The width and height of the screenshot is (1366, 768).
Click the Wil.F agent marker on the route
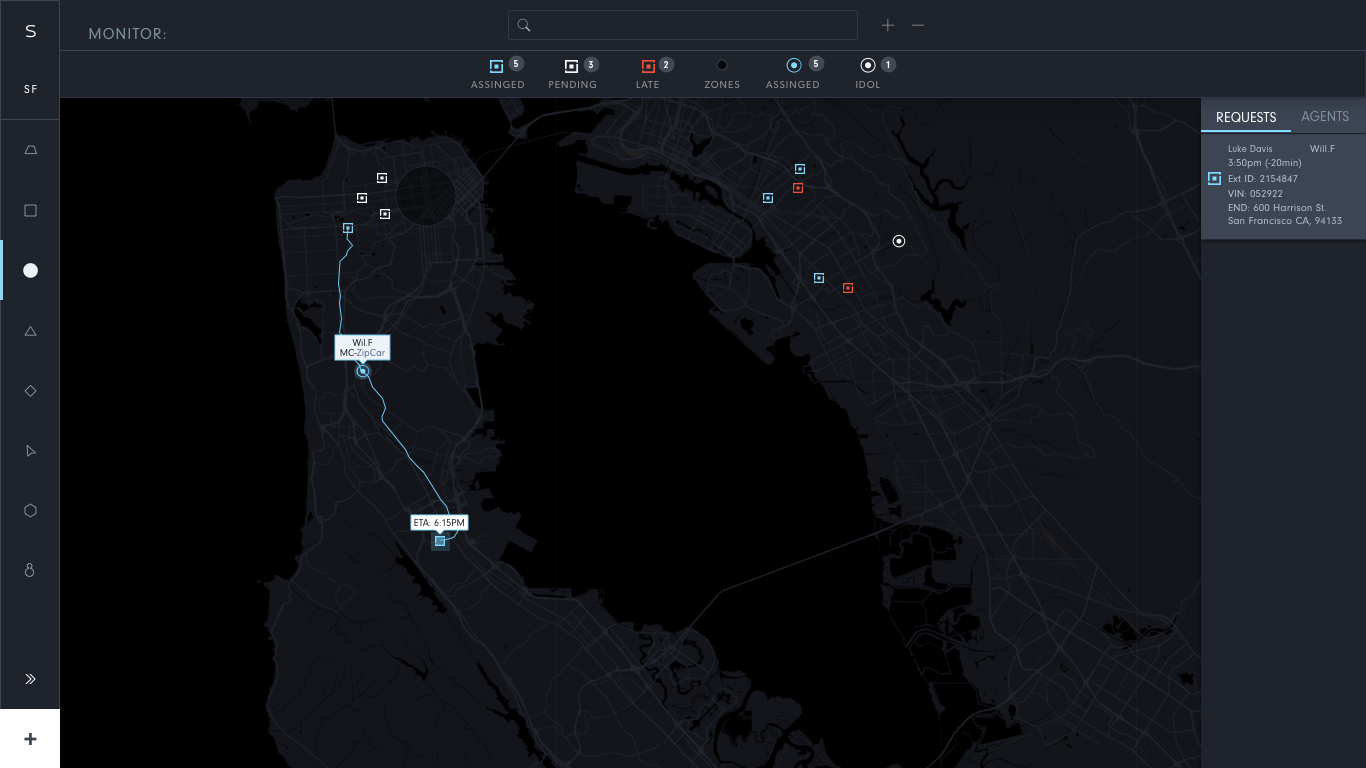coord(363,371)
